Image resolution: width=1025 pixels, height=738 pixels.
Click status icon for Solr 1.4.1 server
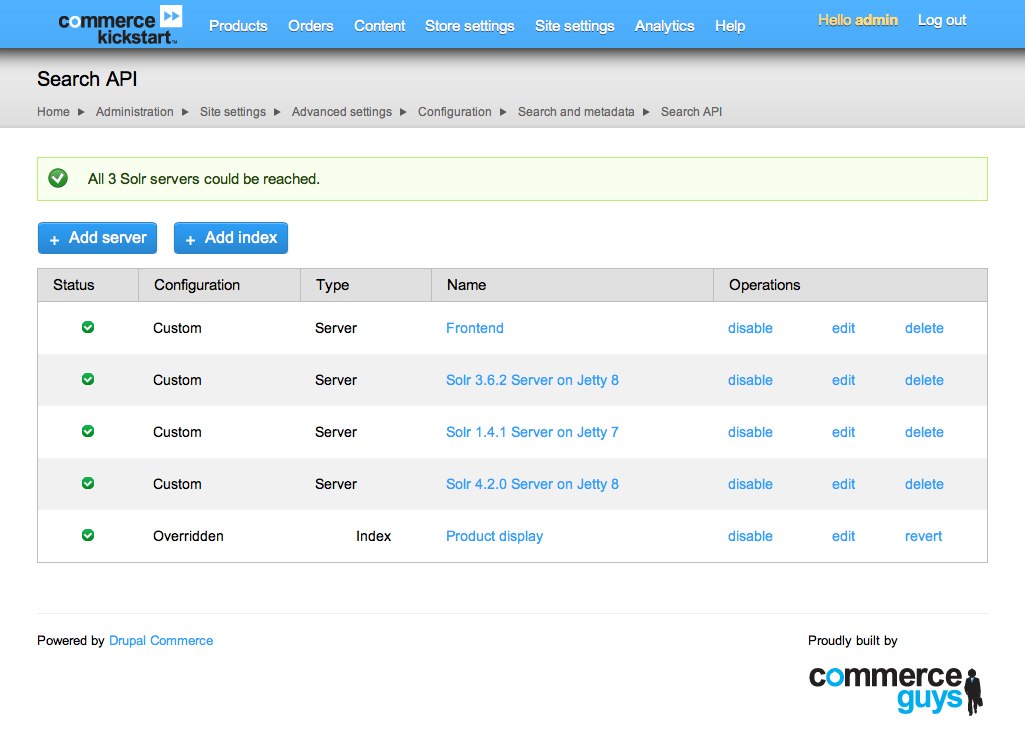click(x=88, y=431)
